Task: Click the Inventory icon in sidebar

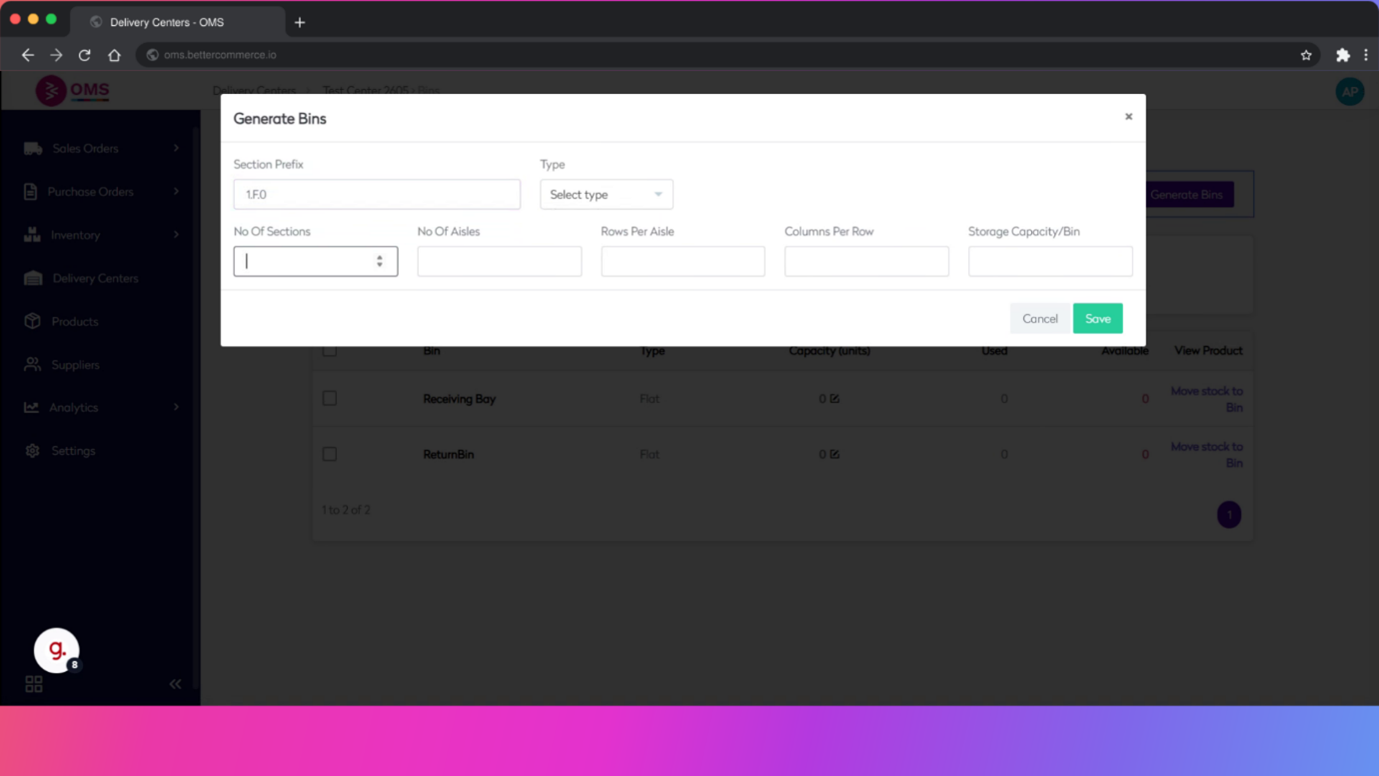Action: click(32, 235)
